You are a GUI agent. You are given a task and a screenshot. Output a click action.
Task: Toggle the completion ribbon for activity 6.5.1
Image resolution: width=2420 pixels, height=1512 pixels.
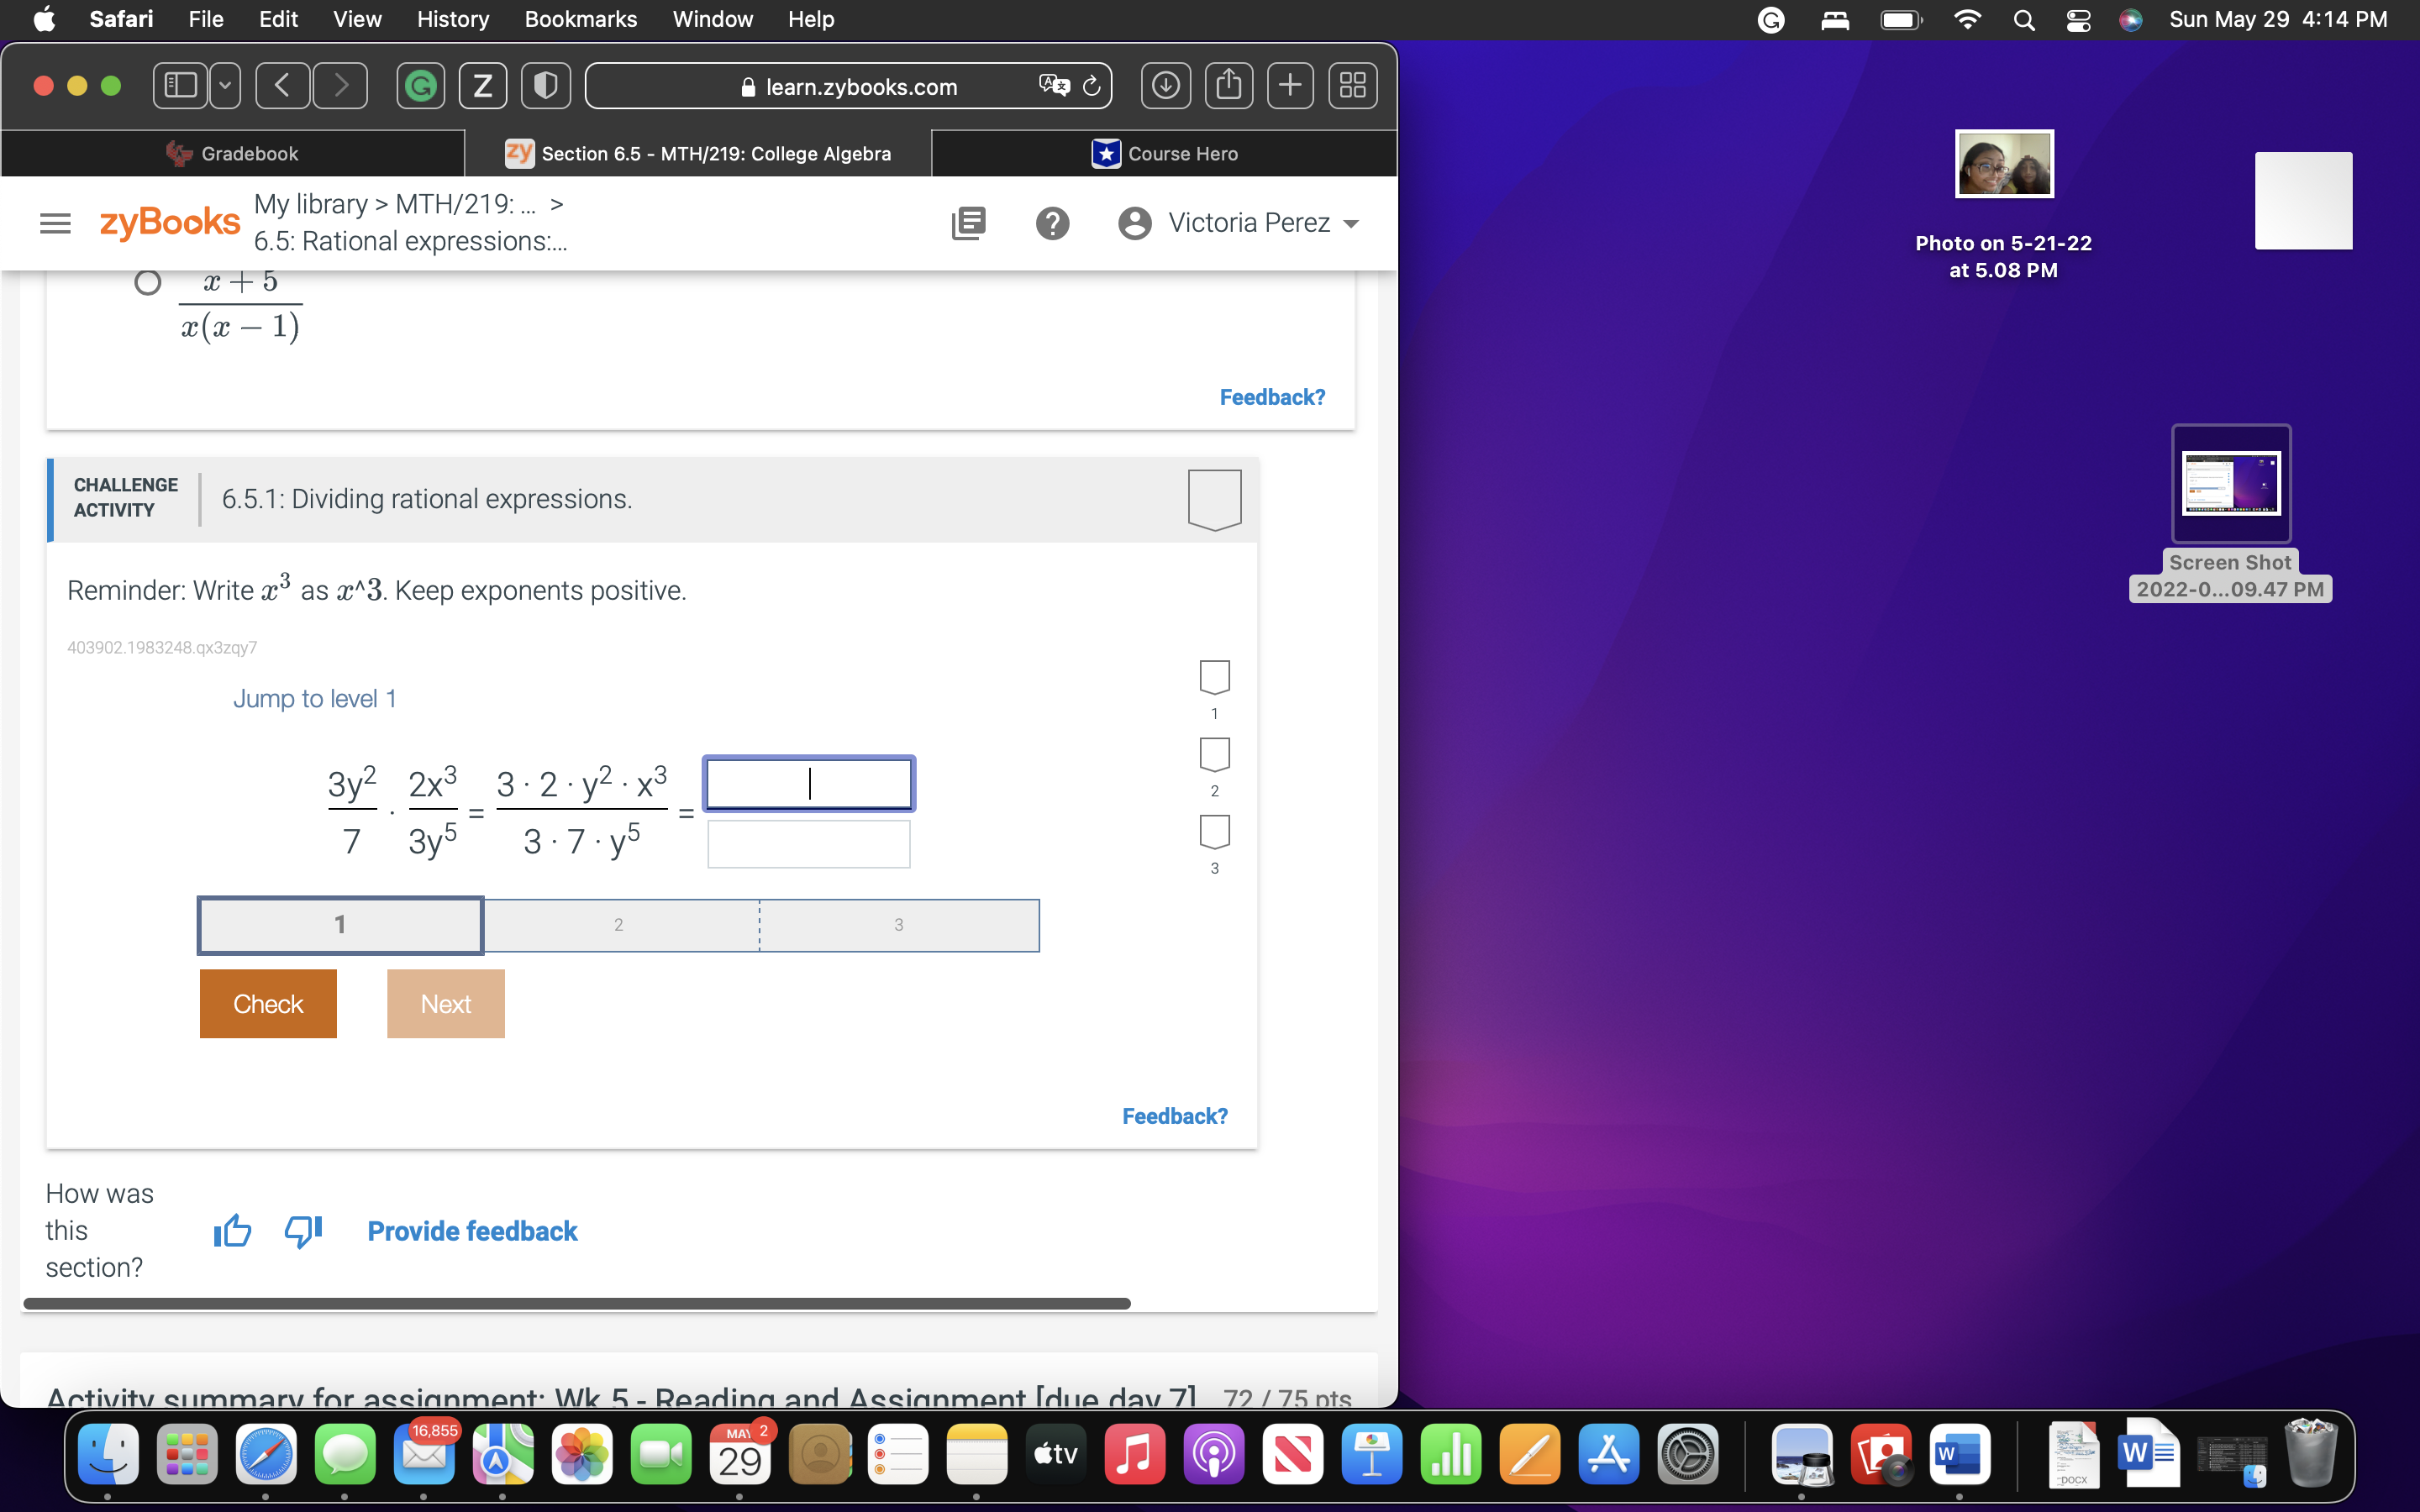click(1213, 498)
